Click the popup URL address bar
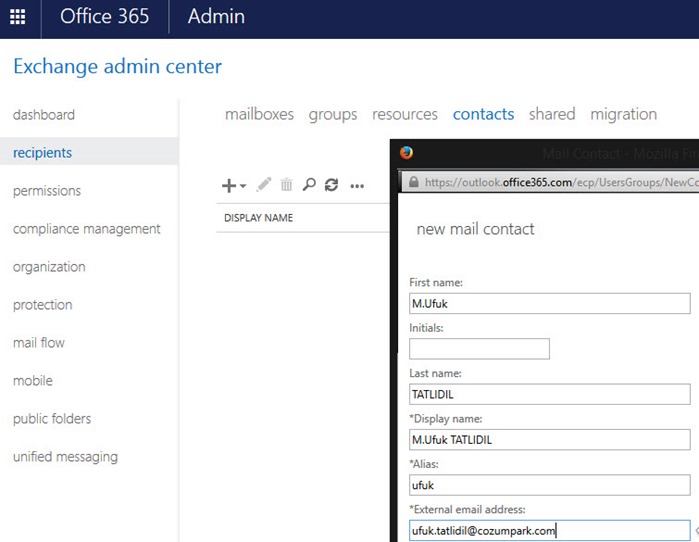This screenshot has height=542, width=699. click(x=550, y=182)
